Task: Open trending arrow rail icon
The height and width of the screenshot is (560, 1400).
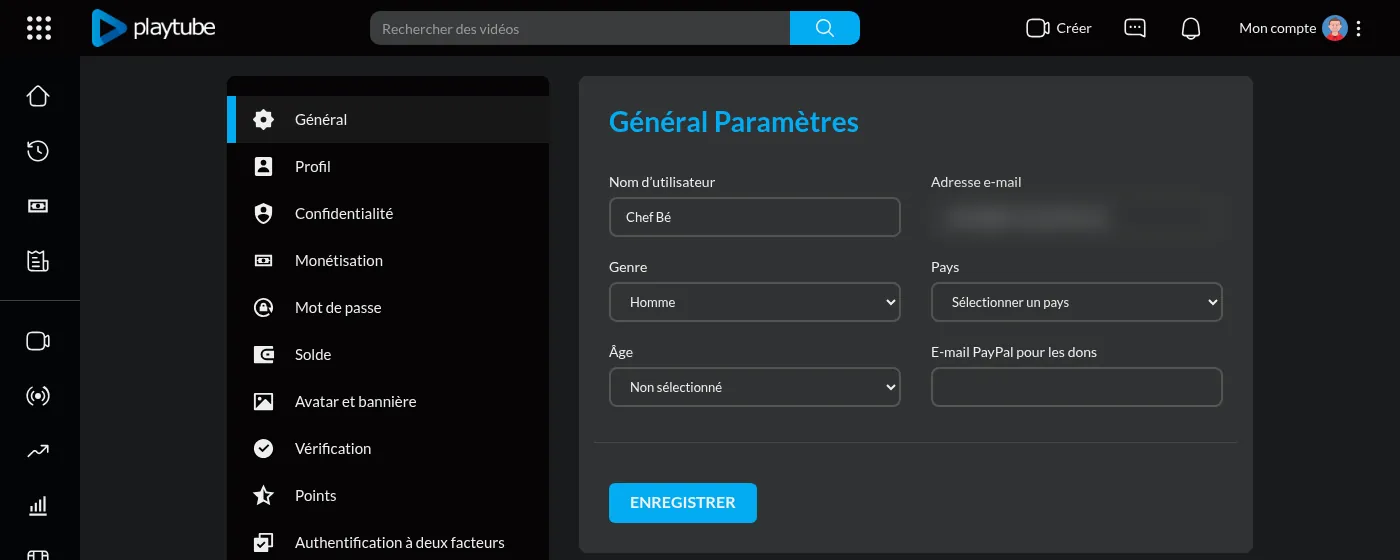Action: (x=38, y=451)
